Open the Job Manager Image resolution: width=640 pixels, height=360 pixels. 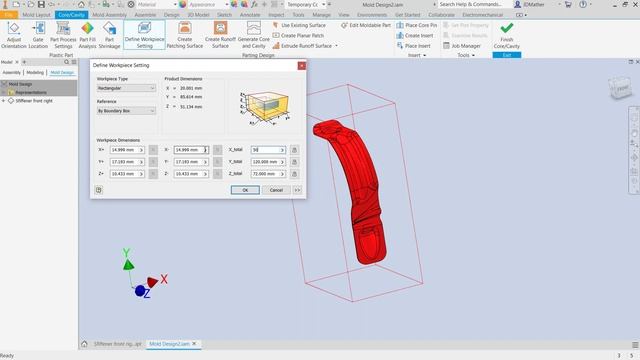click(462, 46)
